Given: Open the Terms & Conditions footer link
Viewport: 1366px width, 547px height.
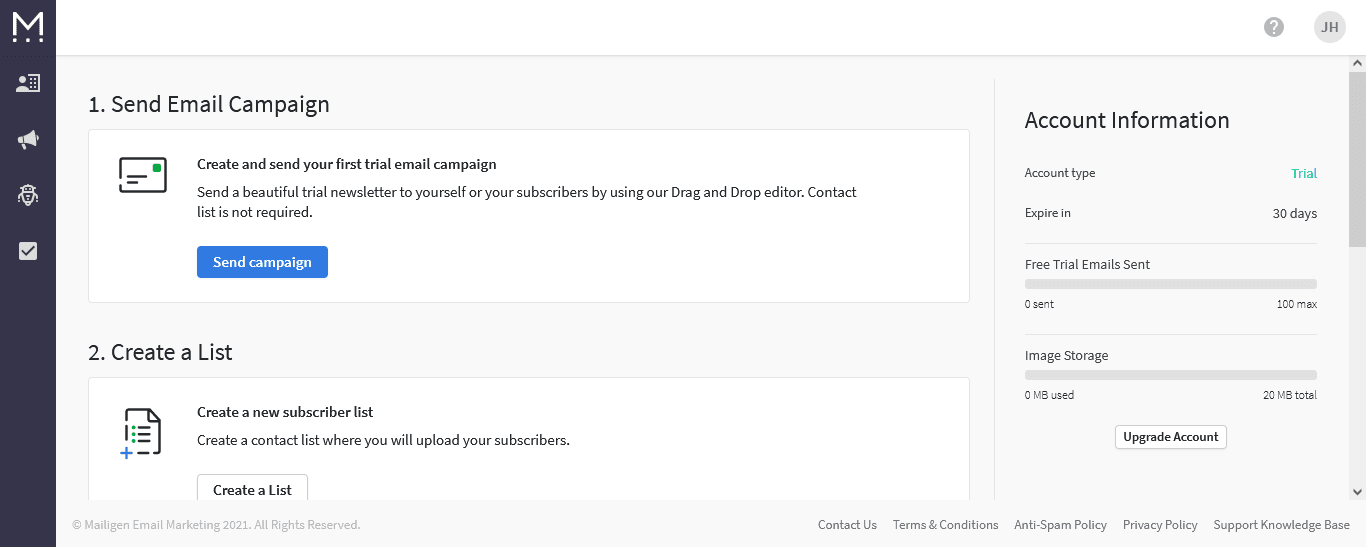Looking at the screenshot, I should point(946,525).
